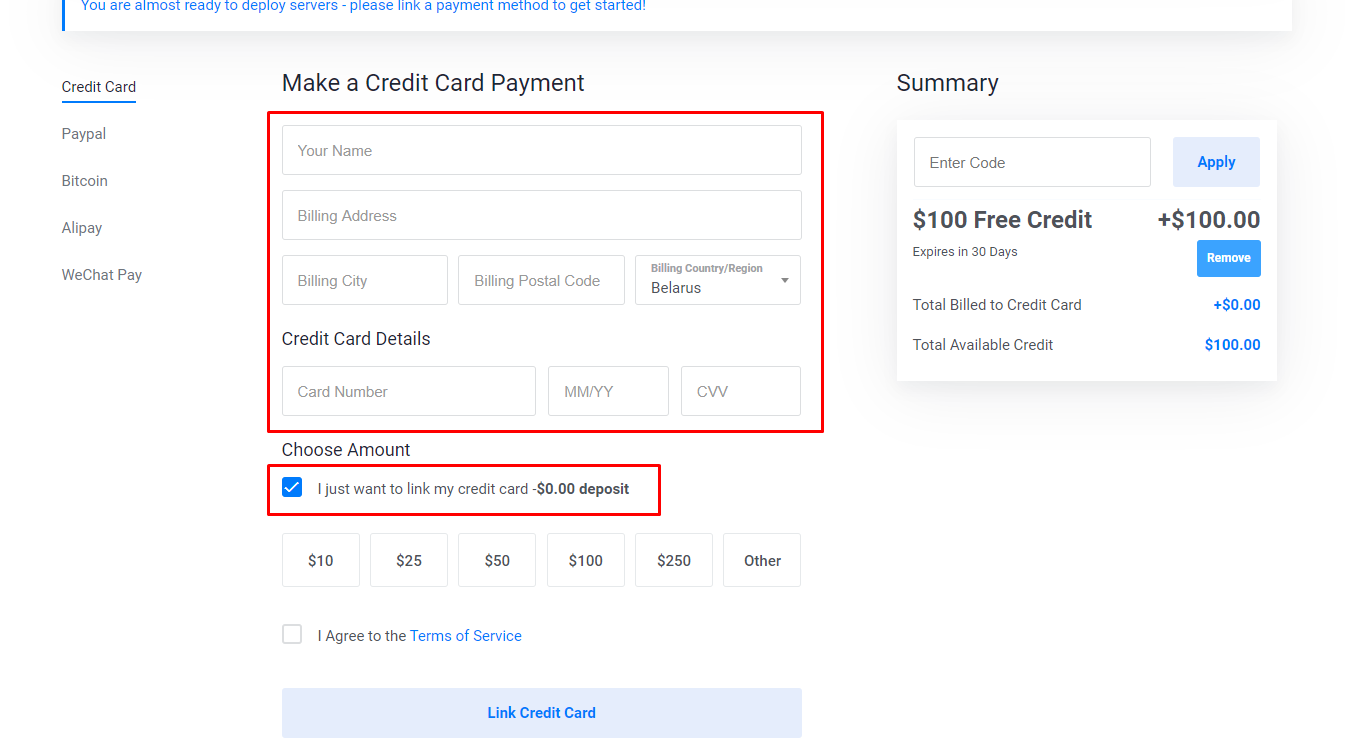Select the $100 deposit amount
This screenshot has height=750, width=1353.
(x=586, y=561)
